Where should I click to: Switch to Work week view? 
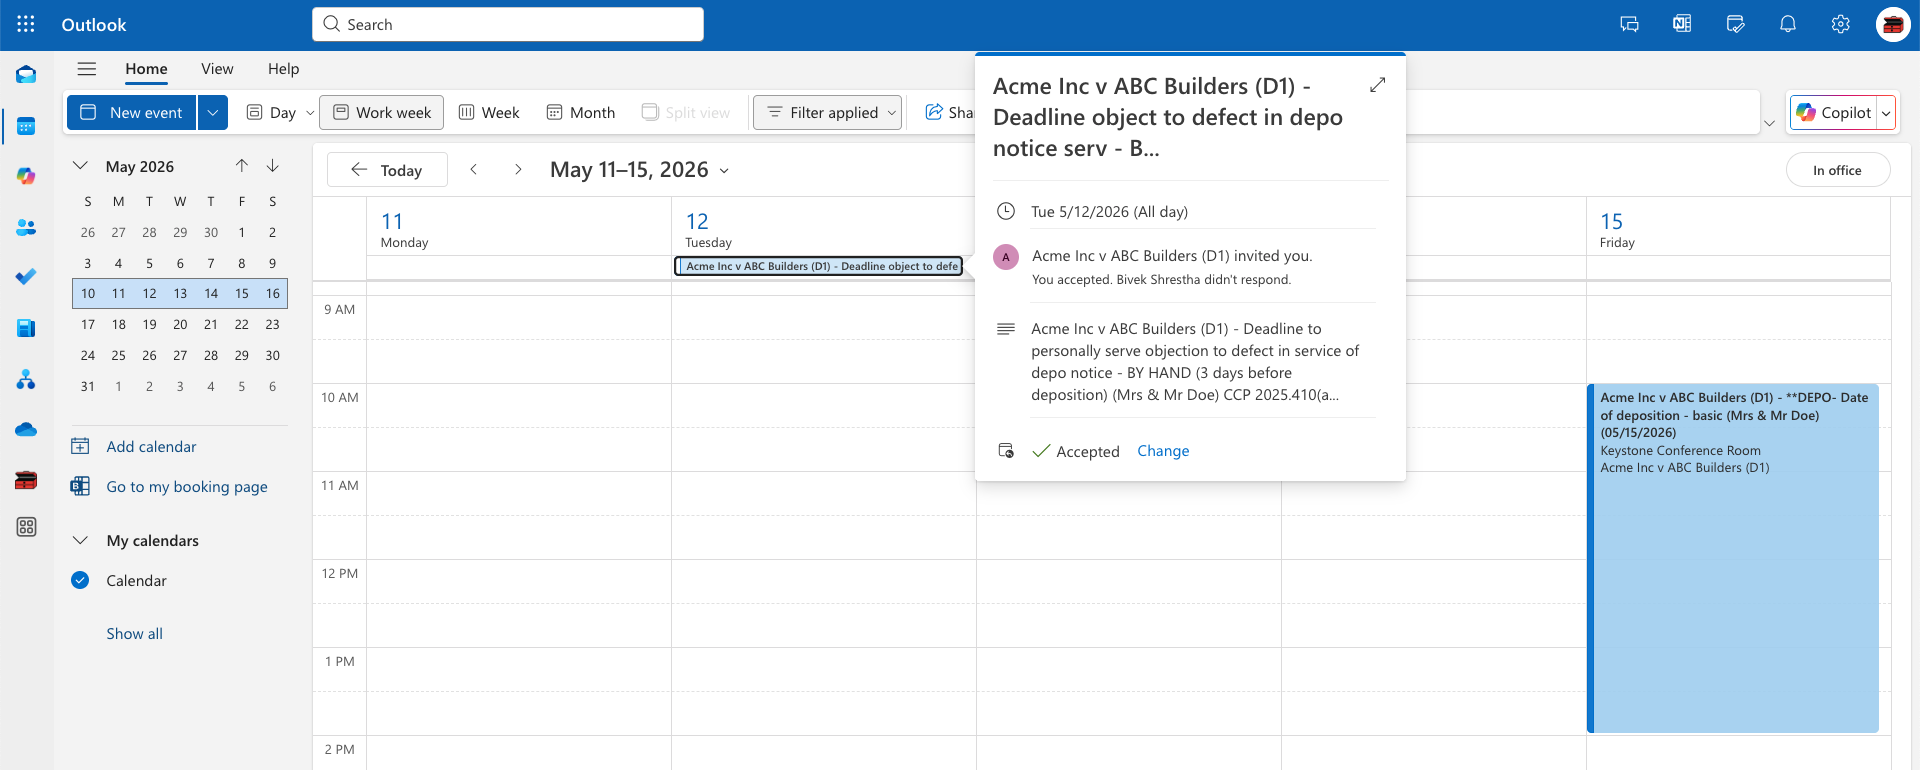[x=382, y=112]
